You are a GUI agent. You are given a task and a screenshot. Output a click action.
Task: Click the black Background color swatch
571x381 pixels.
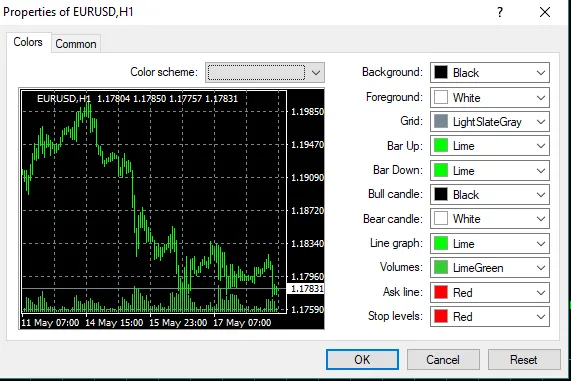pyautogui.click(x=441, y=72)
